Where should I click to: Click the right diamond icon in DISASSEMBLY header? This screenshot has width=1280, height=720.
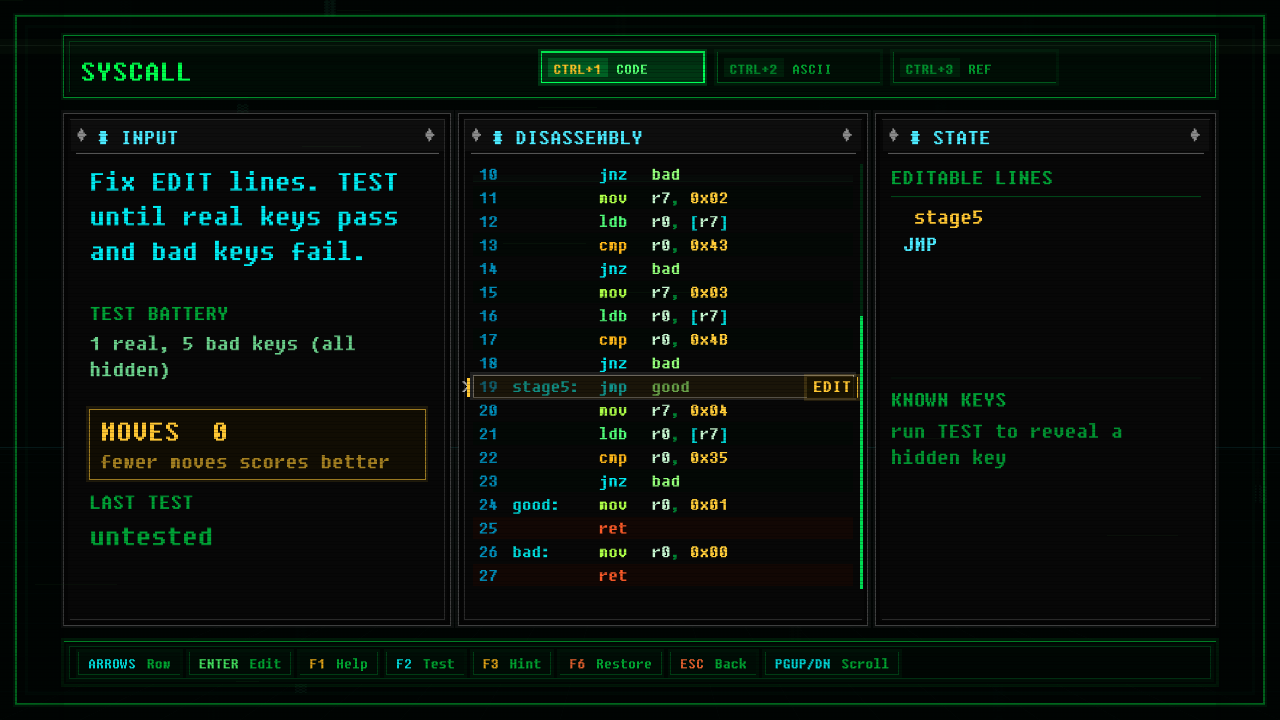pyautogui.click(x=847, y=136)
